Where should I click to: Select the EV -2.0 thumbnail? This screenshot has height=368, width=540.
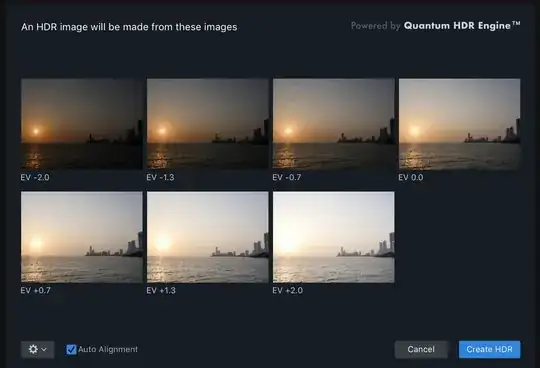(x=82, y=124)
